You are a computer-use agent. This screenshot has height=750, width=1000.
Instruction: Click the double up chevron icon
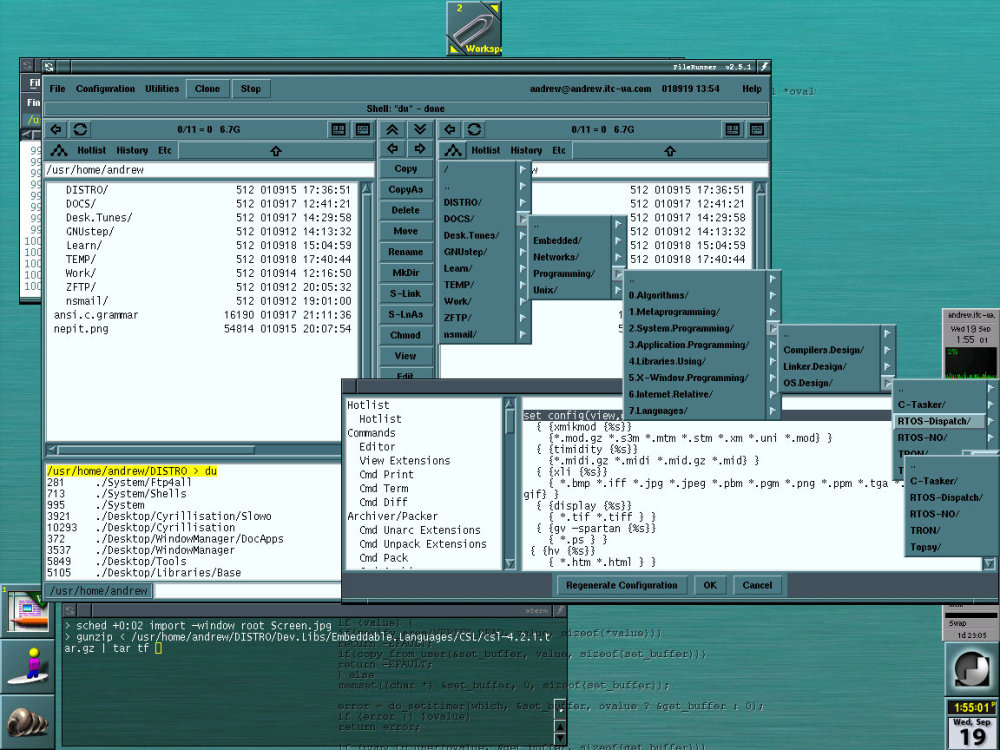(x=392, y=129)
